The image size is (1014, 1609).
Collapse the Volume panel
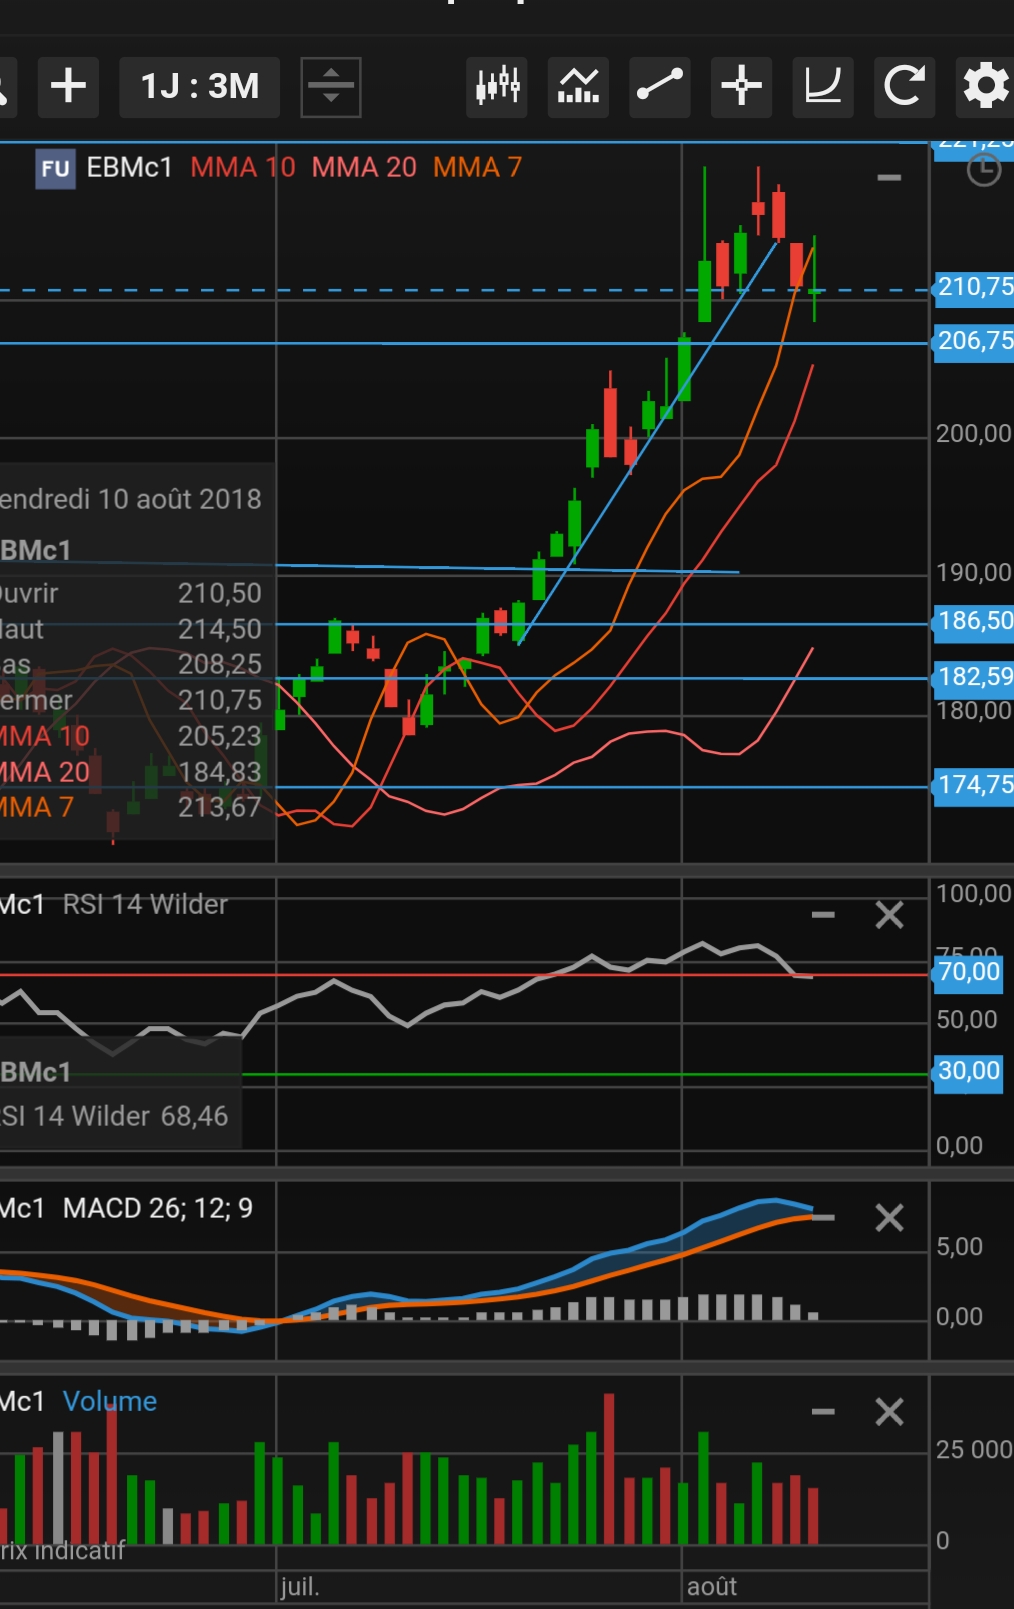point(823,1412)
